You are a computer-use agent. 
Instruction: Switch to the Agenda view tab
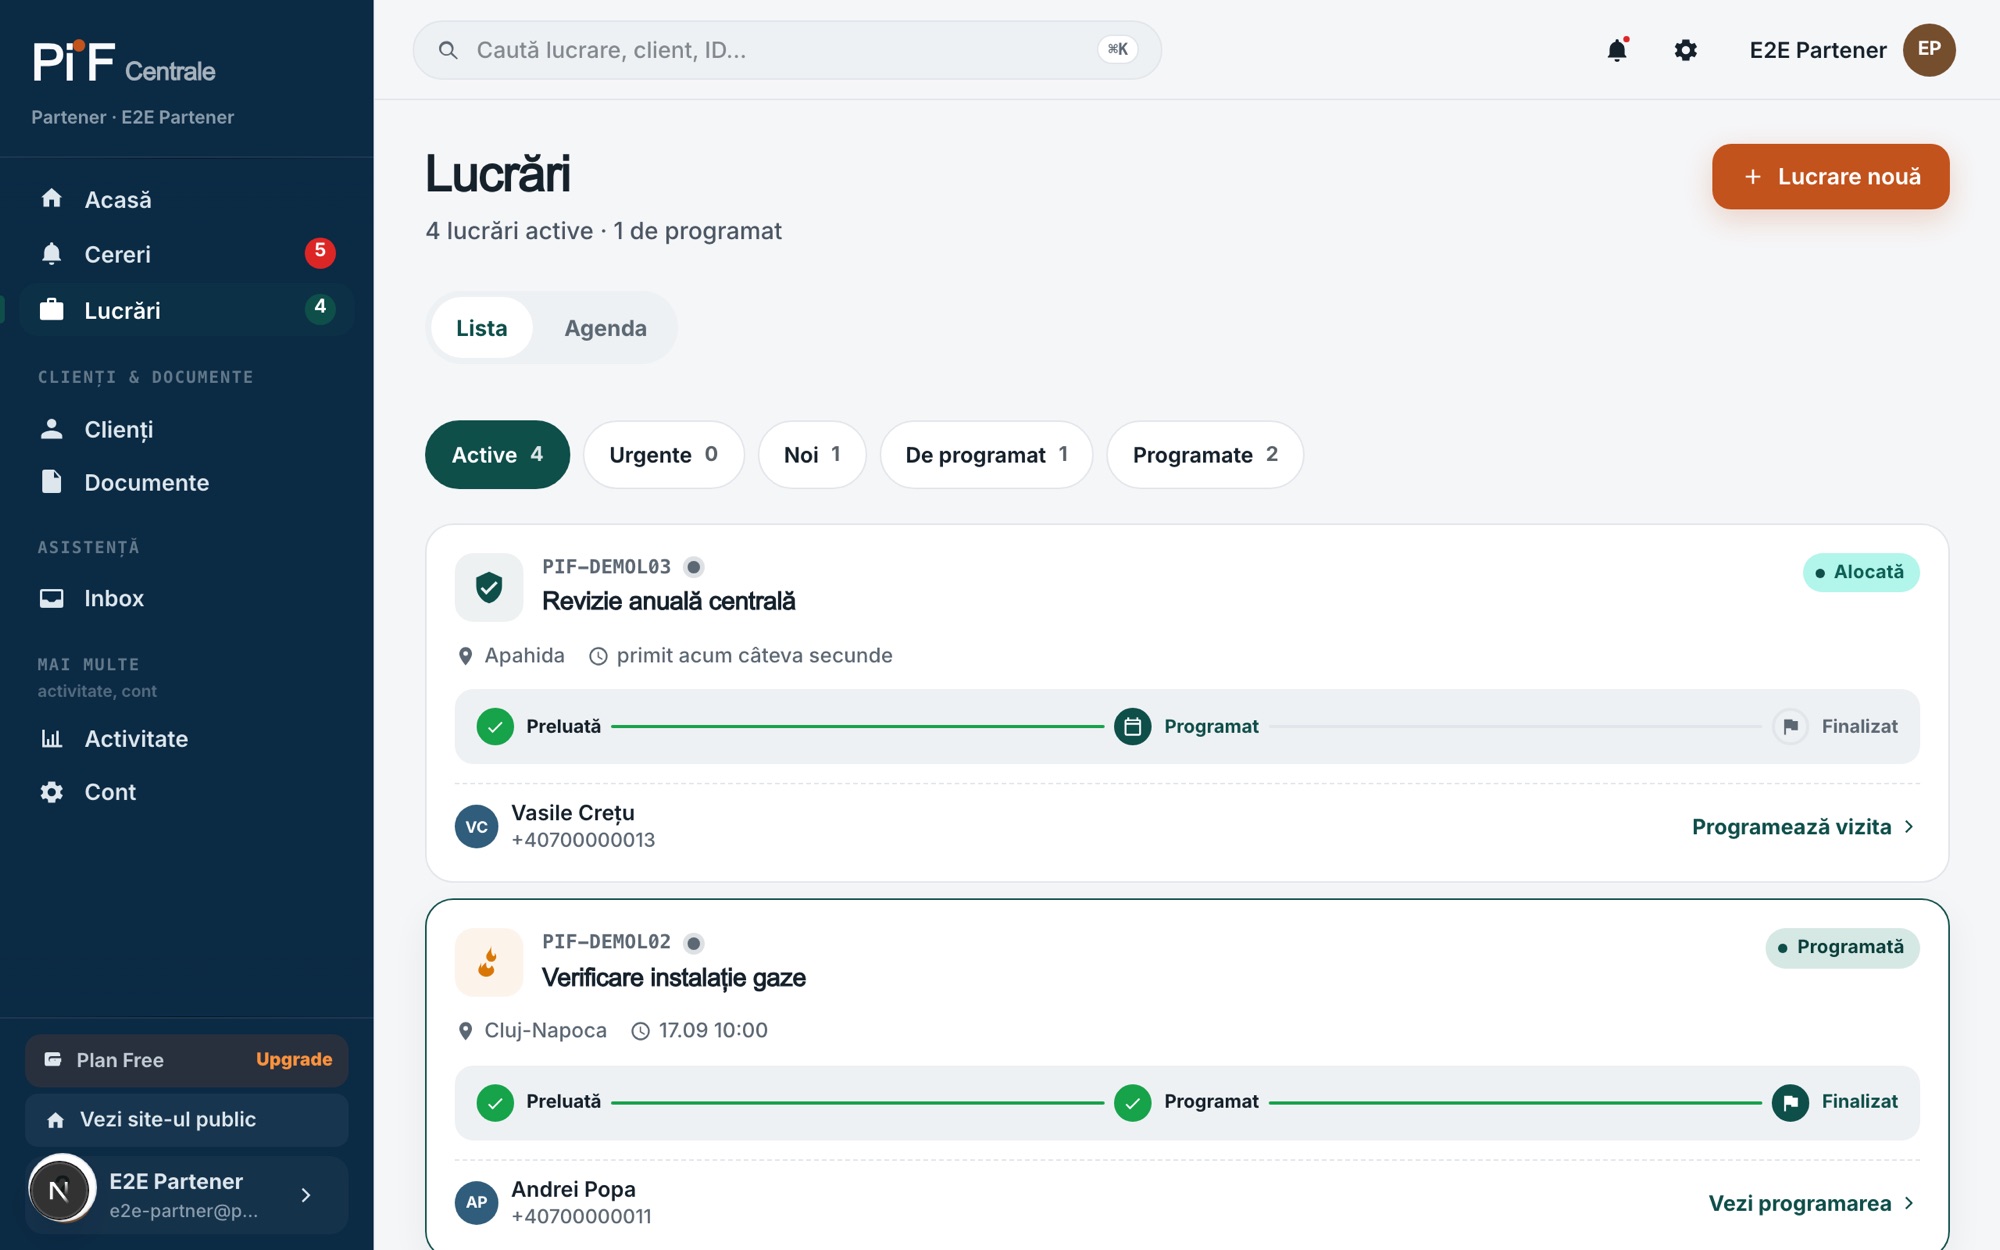605,328
